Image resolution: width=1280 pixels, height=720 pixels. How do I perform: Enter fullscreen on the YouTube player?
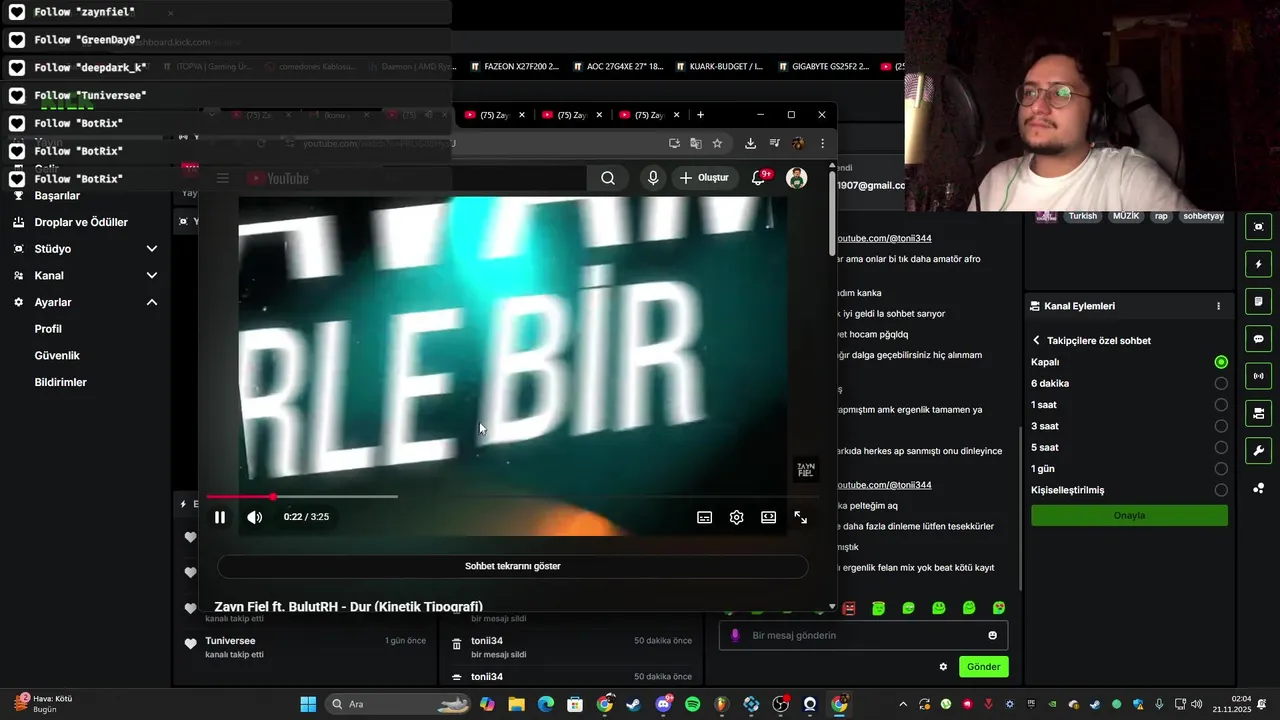(x=801, y=517)
